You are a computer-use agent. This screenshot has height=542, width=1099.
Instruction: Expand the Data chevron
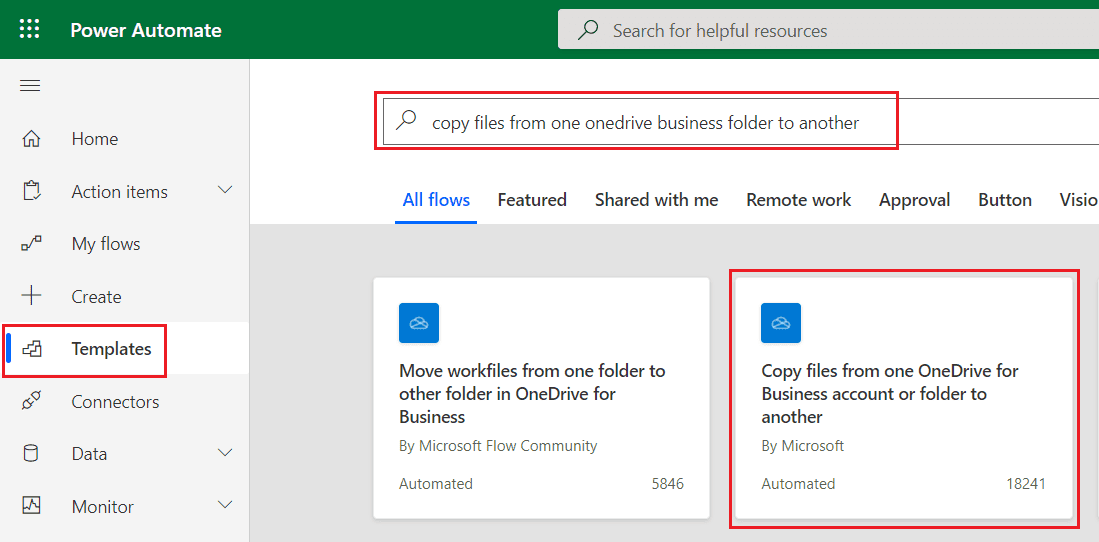tap(225, 453)
